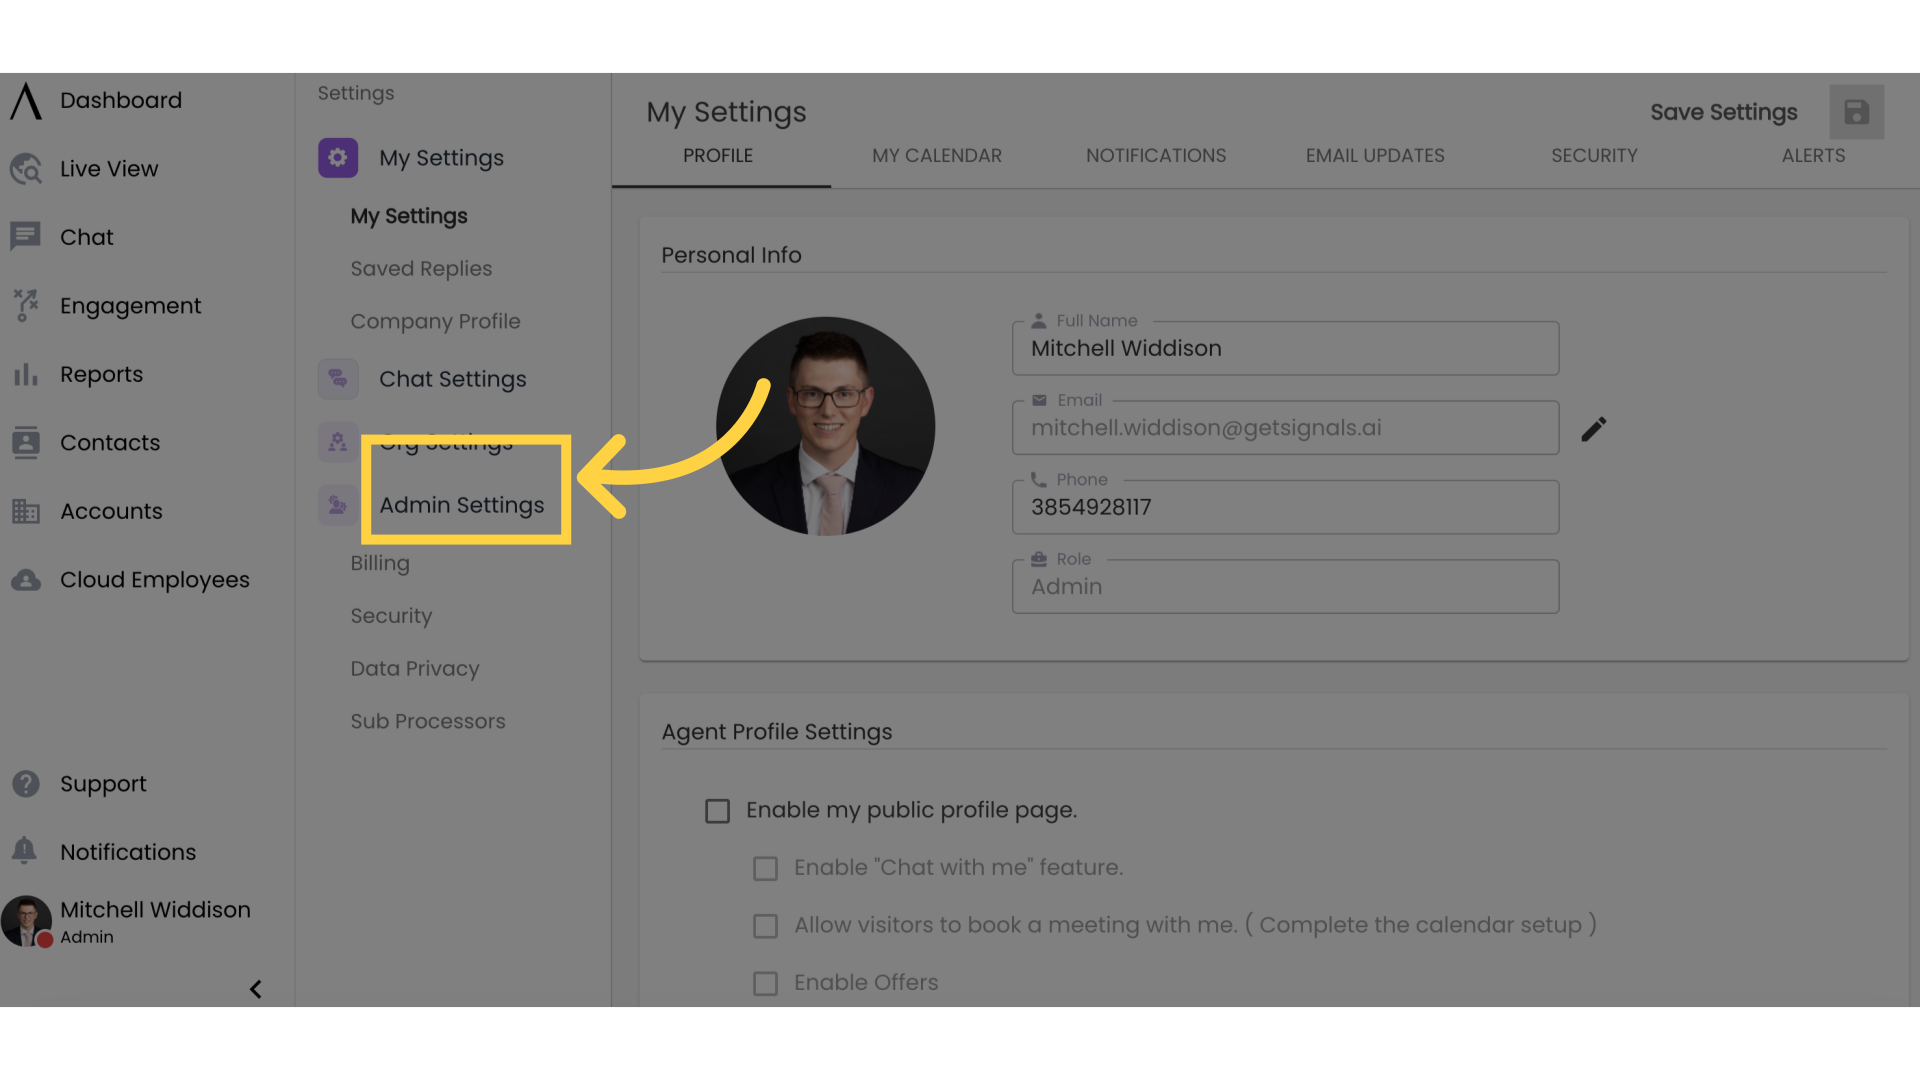Image resolution: width=1920 pixels, height=1080 pixels.
Task: Open Company Profile settings
Action: tap(435, 321)
